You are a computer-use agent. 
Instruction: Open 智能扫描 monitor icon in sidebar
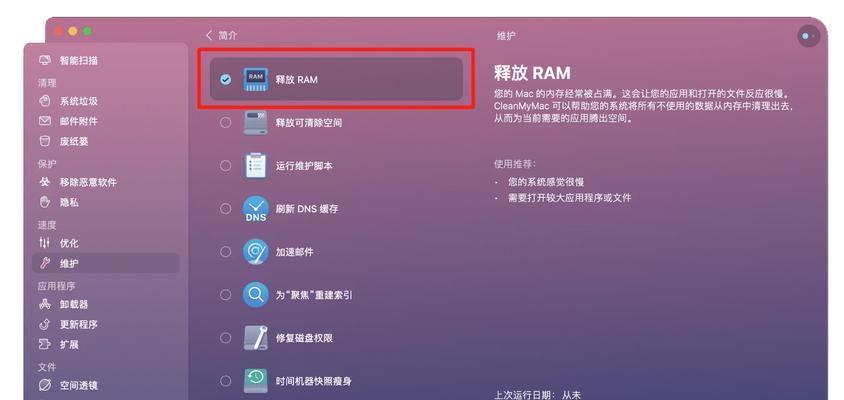[x=45, y=60]
